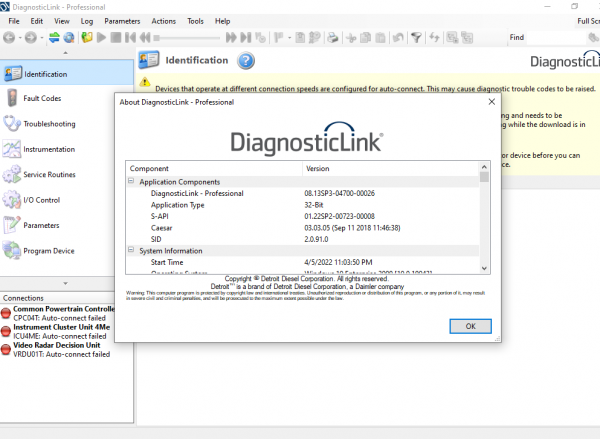Open the Tools menu

click(195, 21)
